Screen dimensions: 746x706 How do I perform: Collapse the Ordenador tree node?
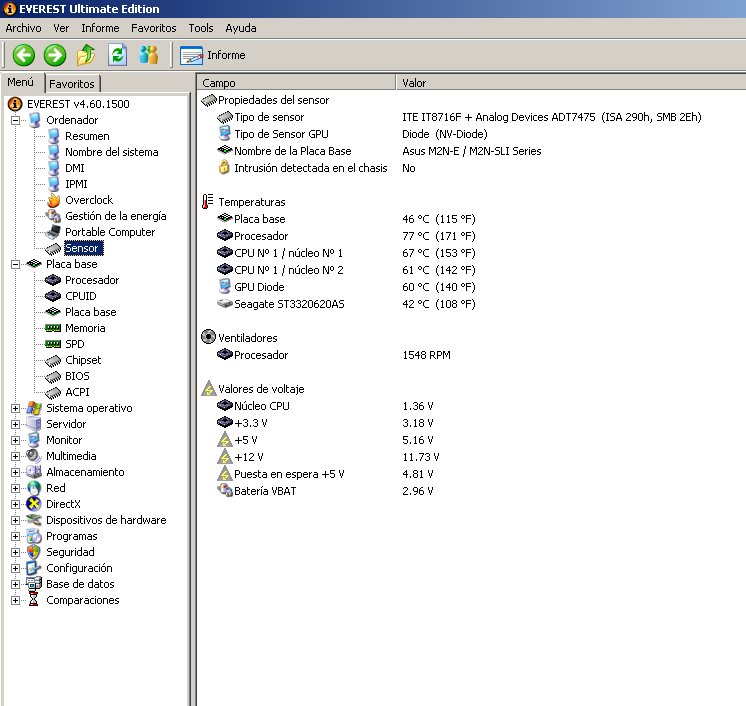click(x=16, y=120)
